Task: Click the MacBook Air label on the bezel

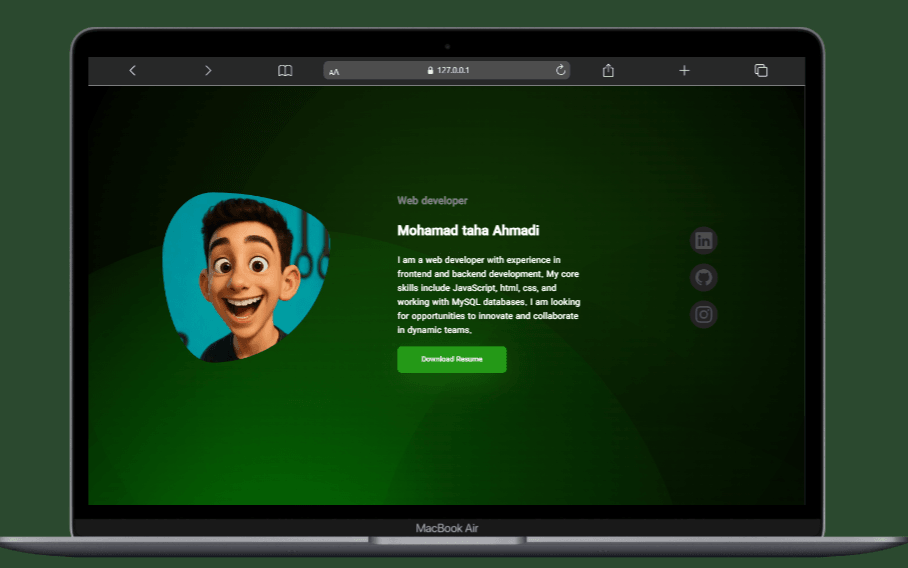Action: click(x=446, y=528)
